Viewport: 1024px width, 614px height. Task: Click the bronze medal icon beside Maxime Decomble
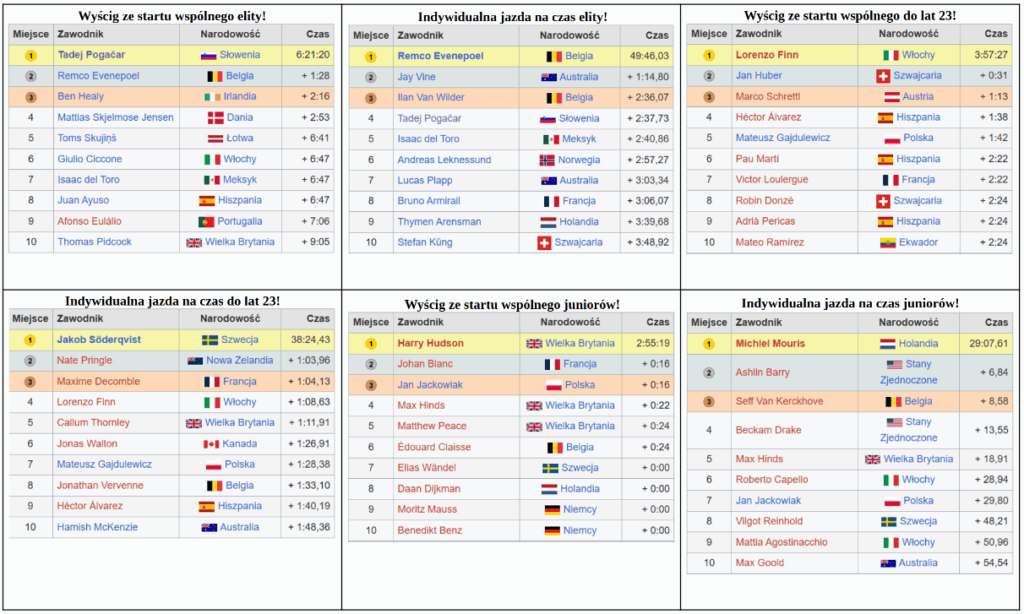pyautogui.click(x=30, y=382)
